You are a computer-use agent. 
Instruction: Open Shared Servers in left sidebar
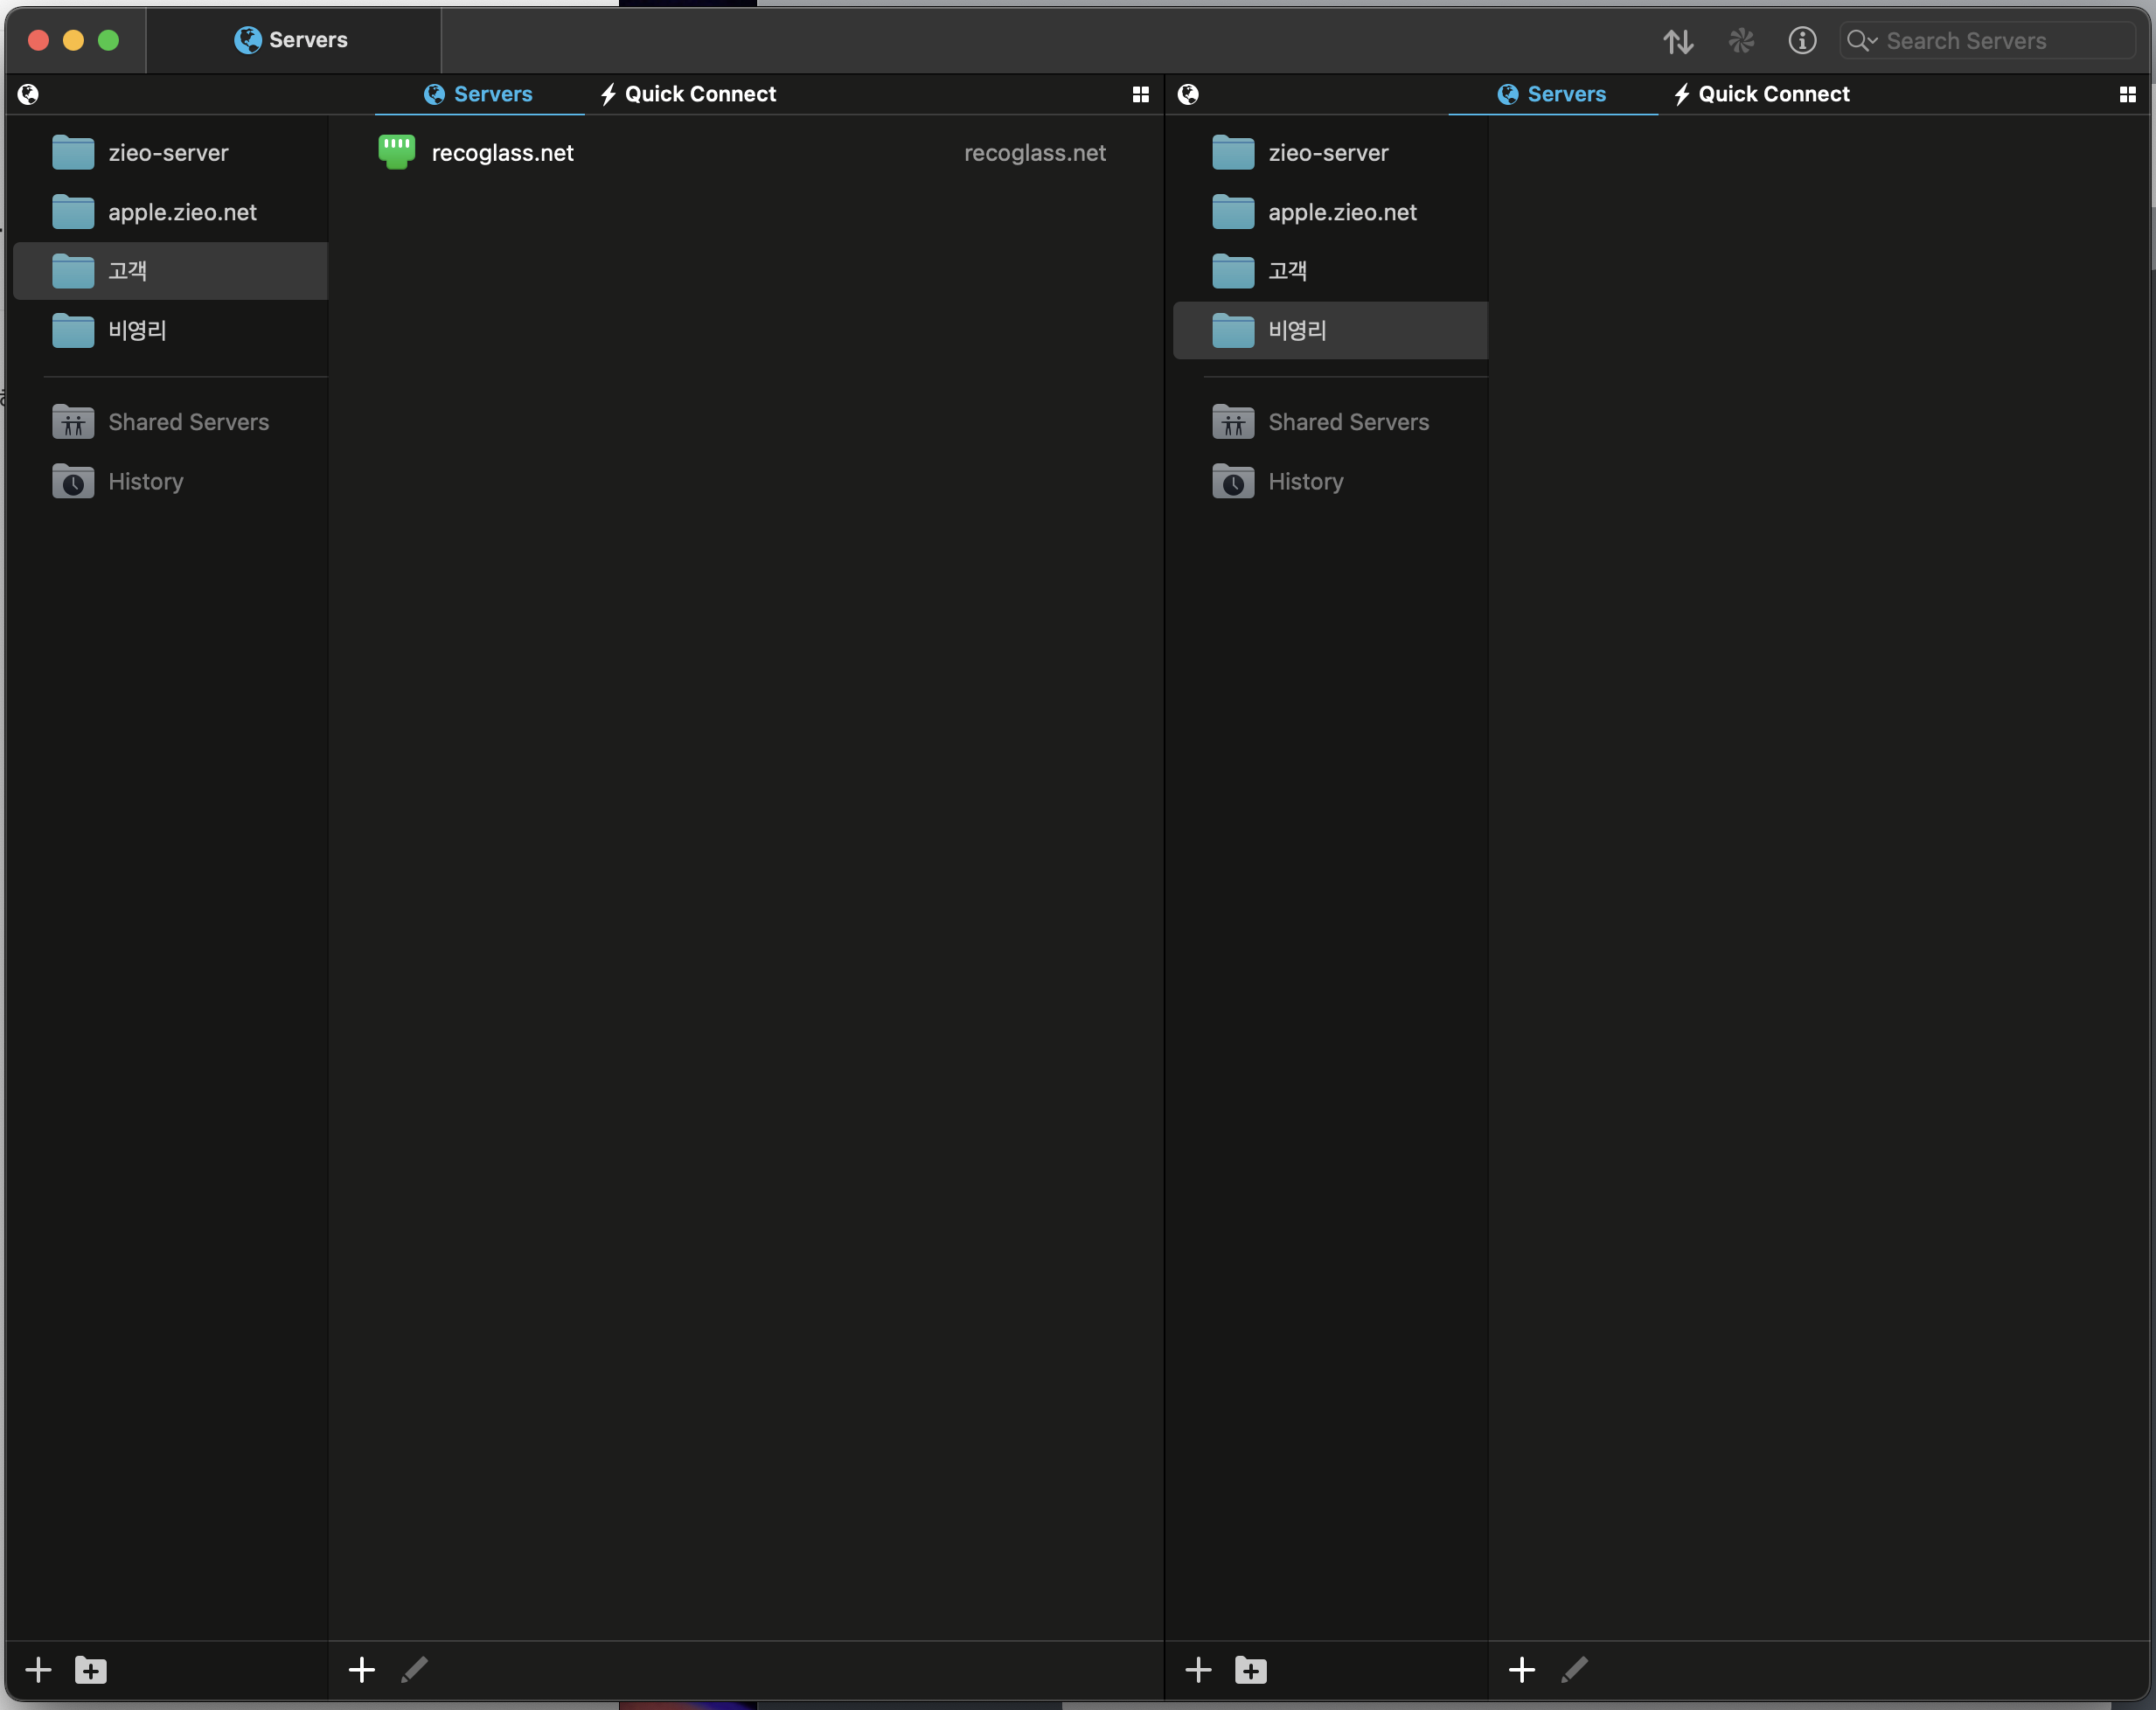click(x=188, y=422)
